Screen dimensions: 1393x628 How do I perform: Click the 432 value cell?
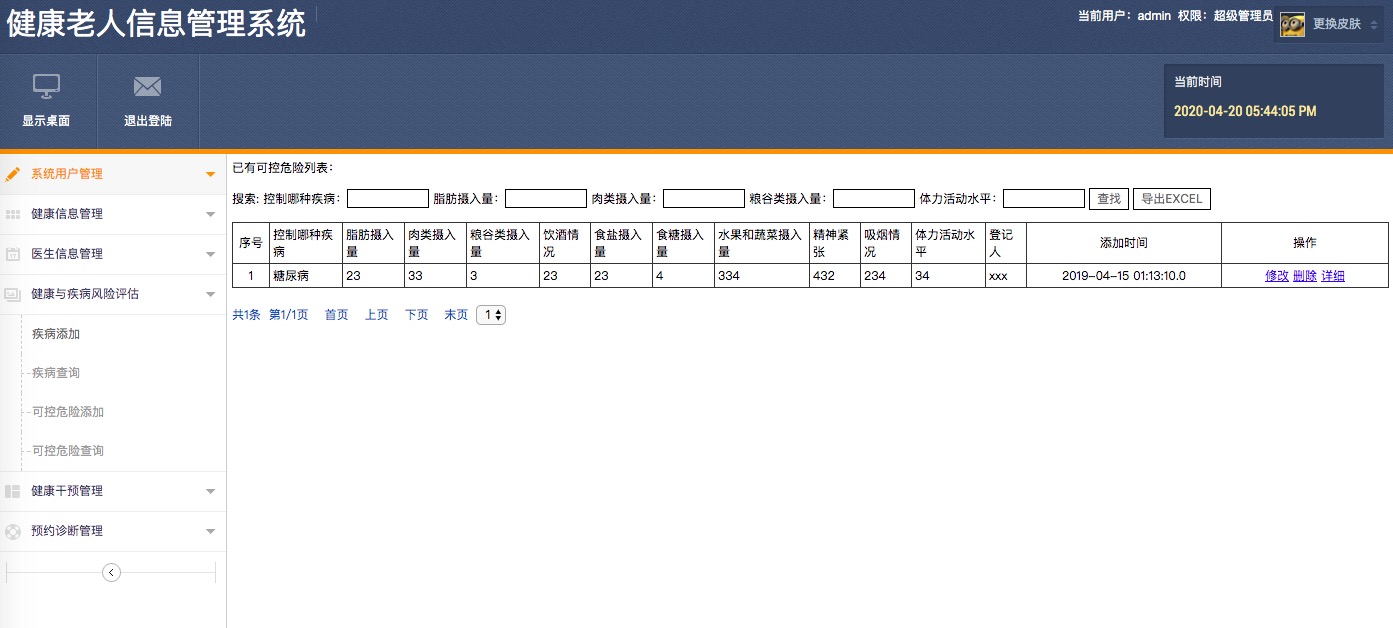pyautogui.click(x=835, y=276)
